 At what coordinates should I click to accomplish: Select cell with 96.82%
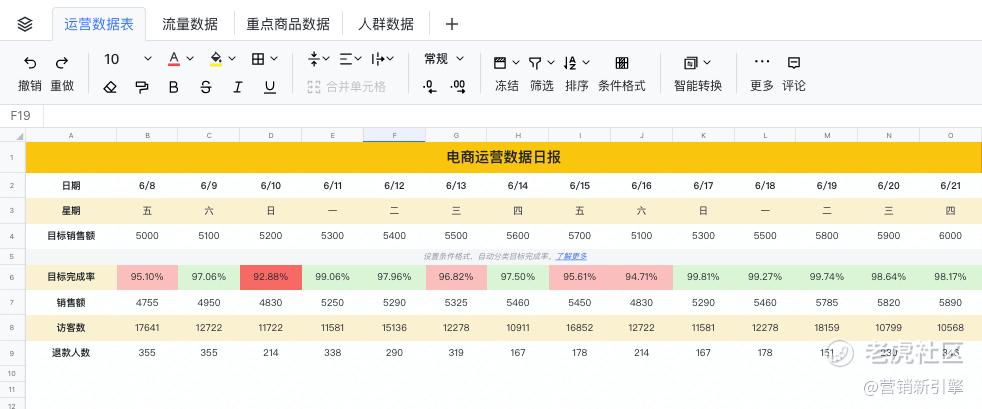(456, 277)
